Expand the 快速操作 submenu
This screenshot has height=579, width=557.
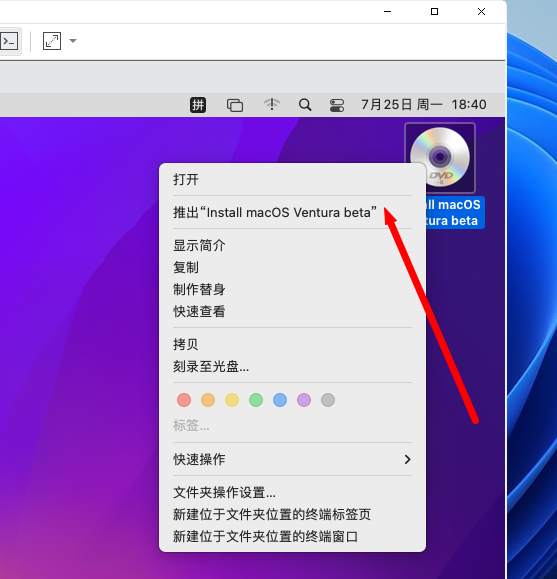pyautogui.click(x=293, y=459)
